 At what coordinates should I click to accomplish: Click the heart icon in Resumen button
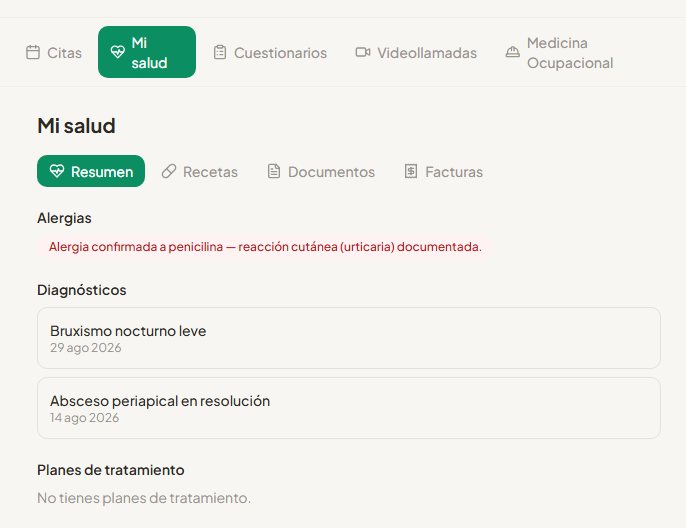pyautogui.click(x=57, y=171)
